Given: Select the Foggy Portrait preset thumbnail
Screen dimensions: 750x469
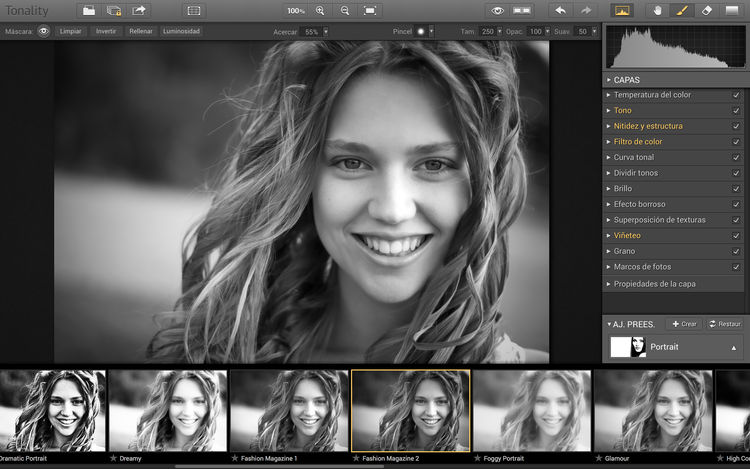Looking at the screenshot, I should 532,411.
